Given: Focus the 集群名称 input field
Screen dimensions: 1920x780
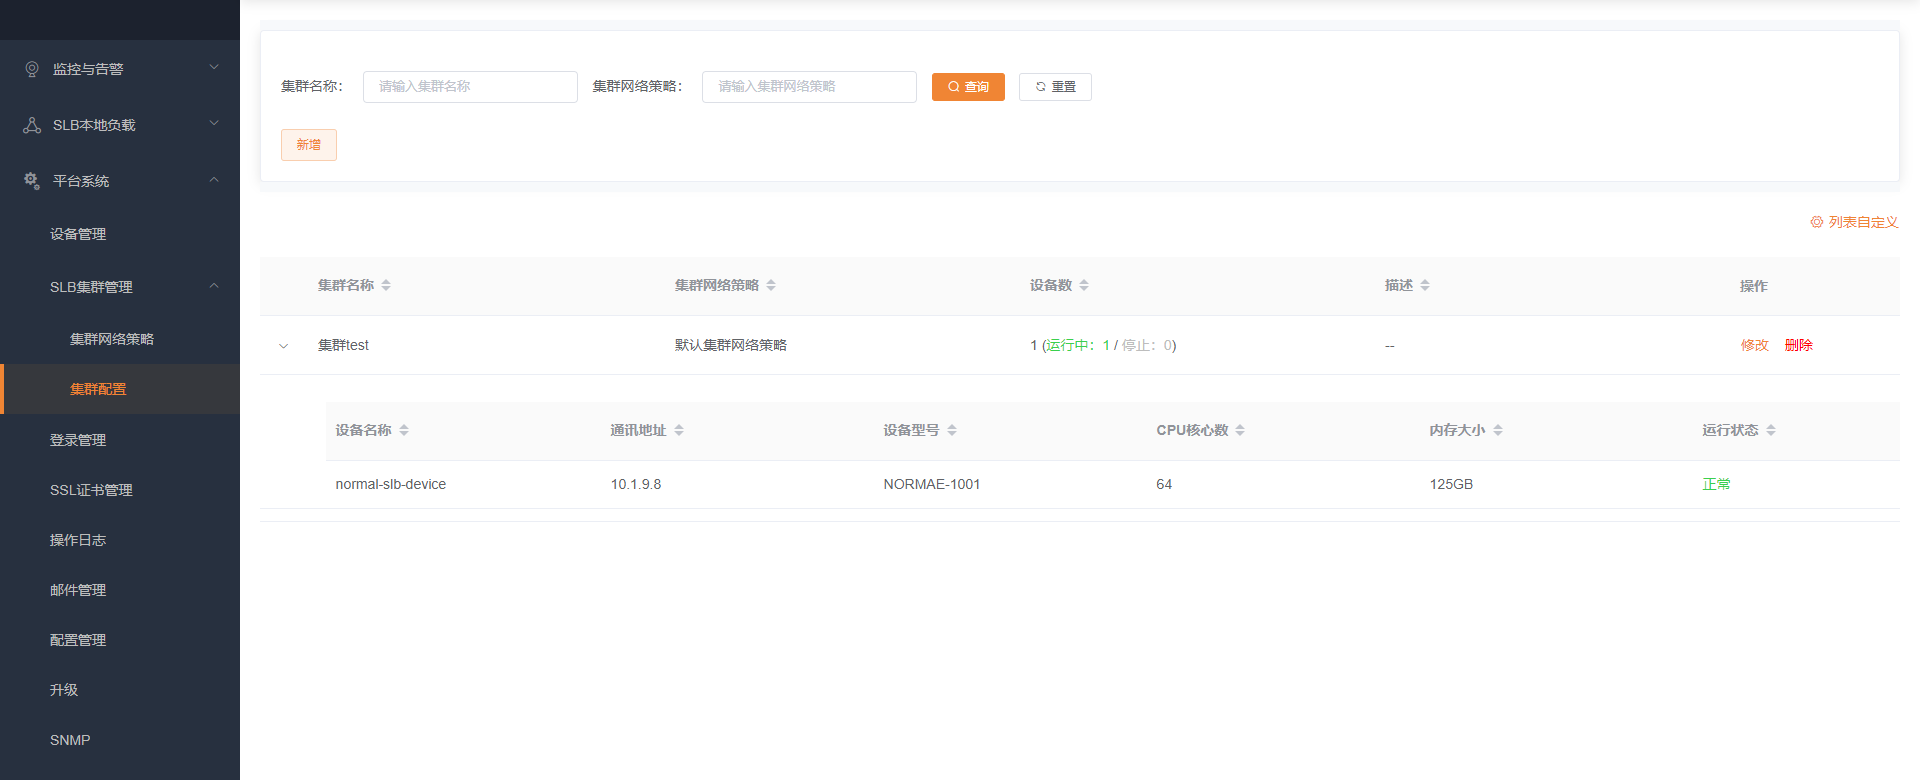Looking at the screenshot, I should 470,87.
